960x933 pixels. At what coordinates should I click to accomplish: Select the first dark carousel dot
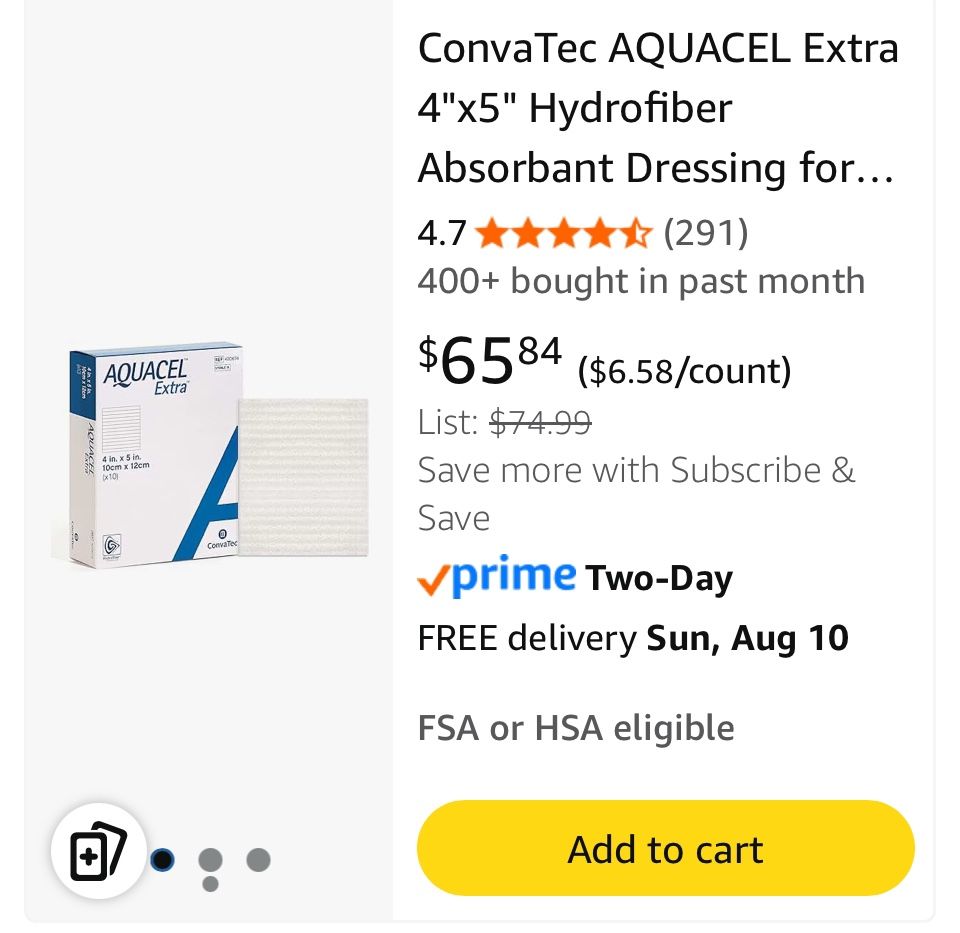(162, 859)
